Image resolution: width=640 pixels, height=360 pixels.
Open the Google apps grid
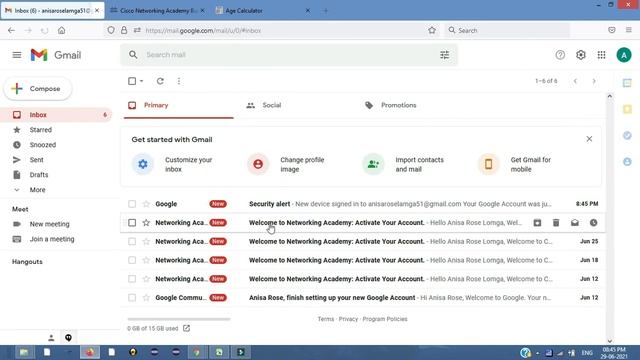click(602, 55)
